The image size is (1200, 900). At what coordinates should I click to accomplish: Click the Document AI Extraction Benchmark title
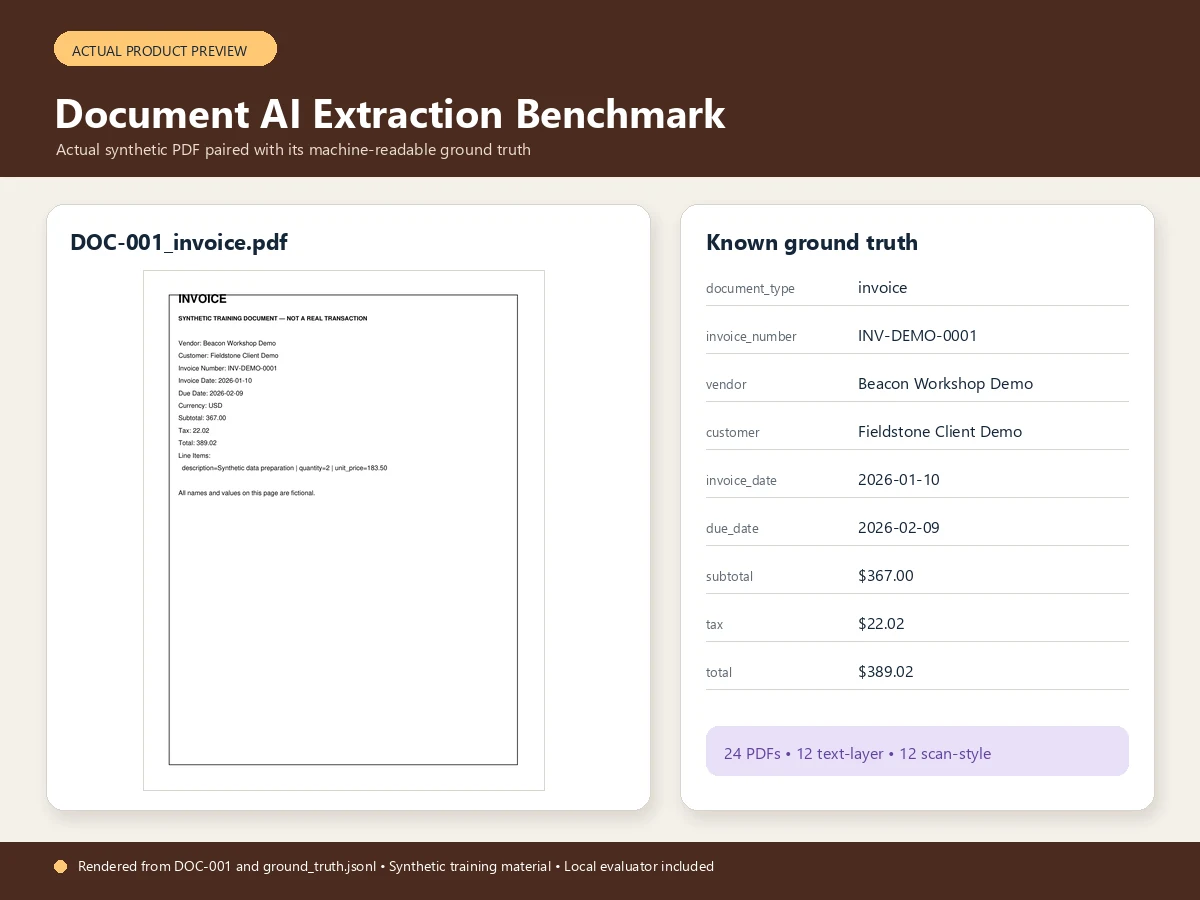(x=390, y=114)
